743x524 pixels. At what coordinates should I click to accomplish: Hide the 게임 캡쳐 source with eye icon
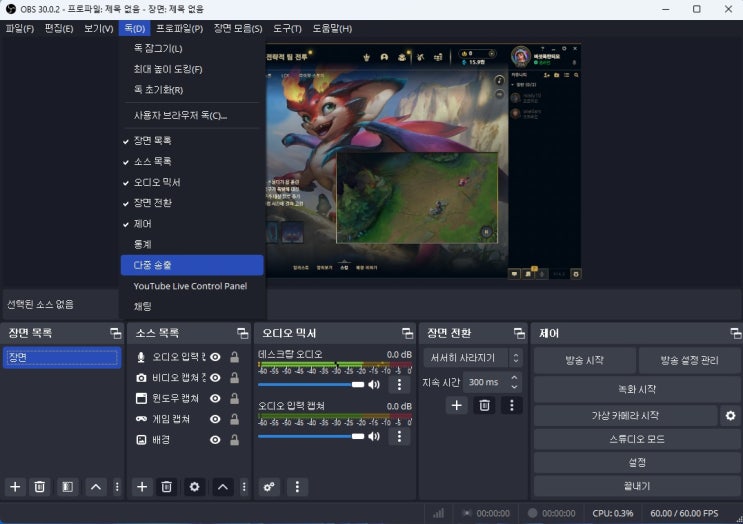(215, 419)
